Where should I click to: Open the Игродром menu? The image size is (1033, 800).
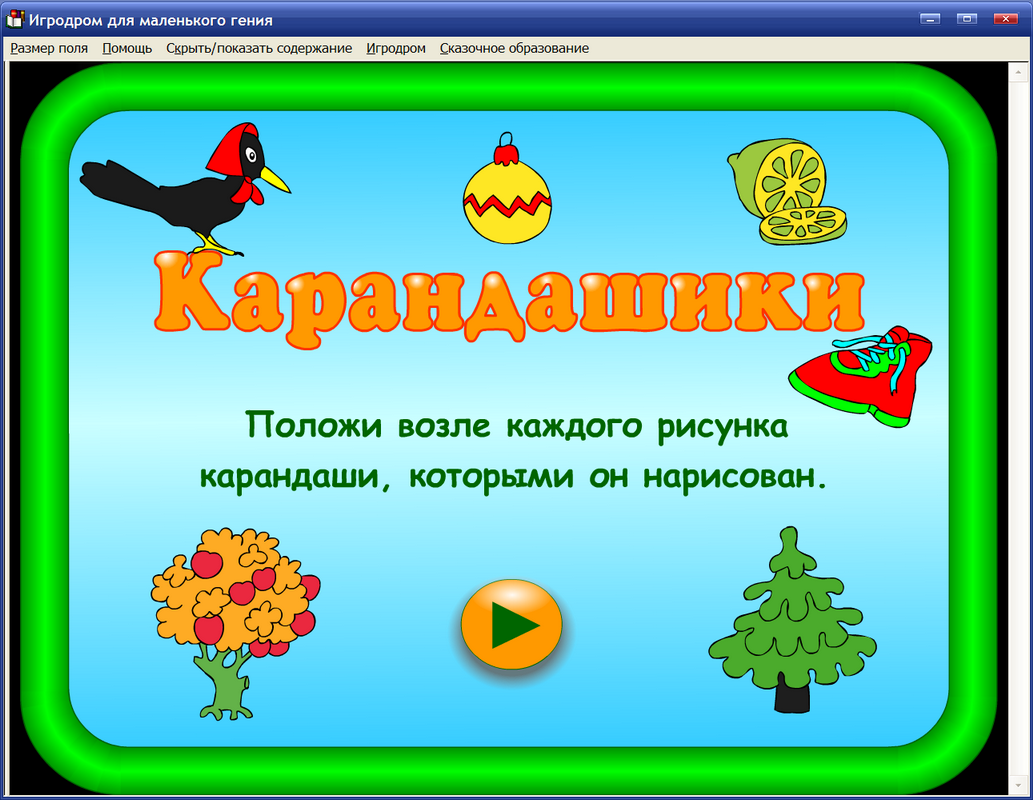tap(396, 48)
